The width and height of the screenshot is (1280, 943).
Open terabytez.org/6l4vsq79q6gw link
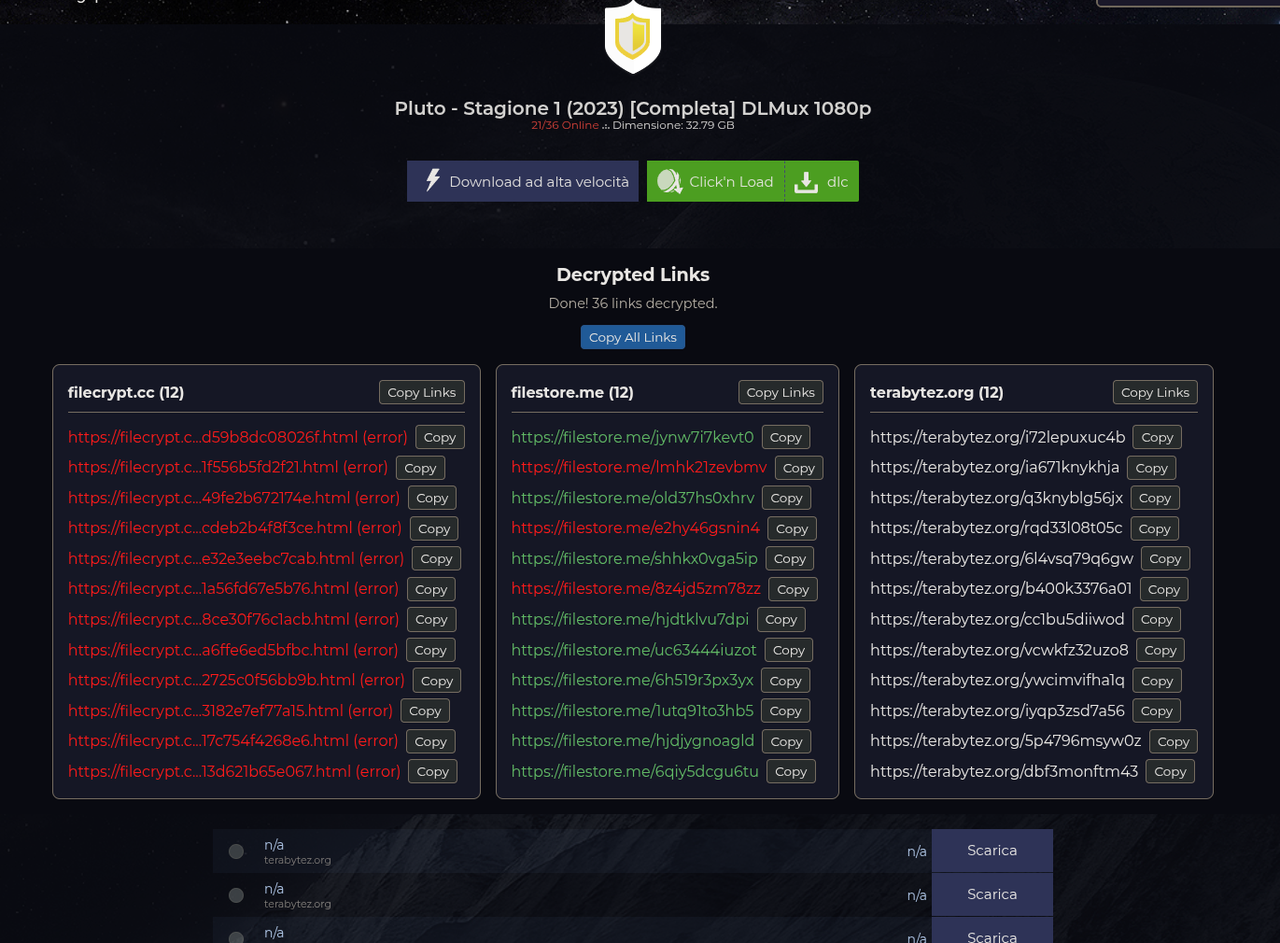point(1002,558)
